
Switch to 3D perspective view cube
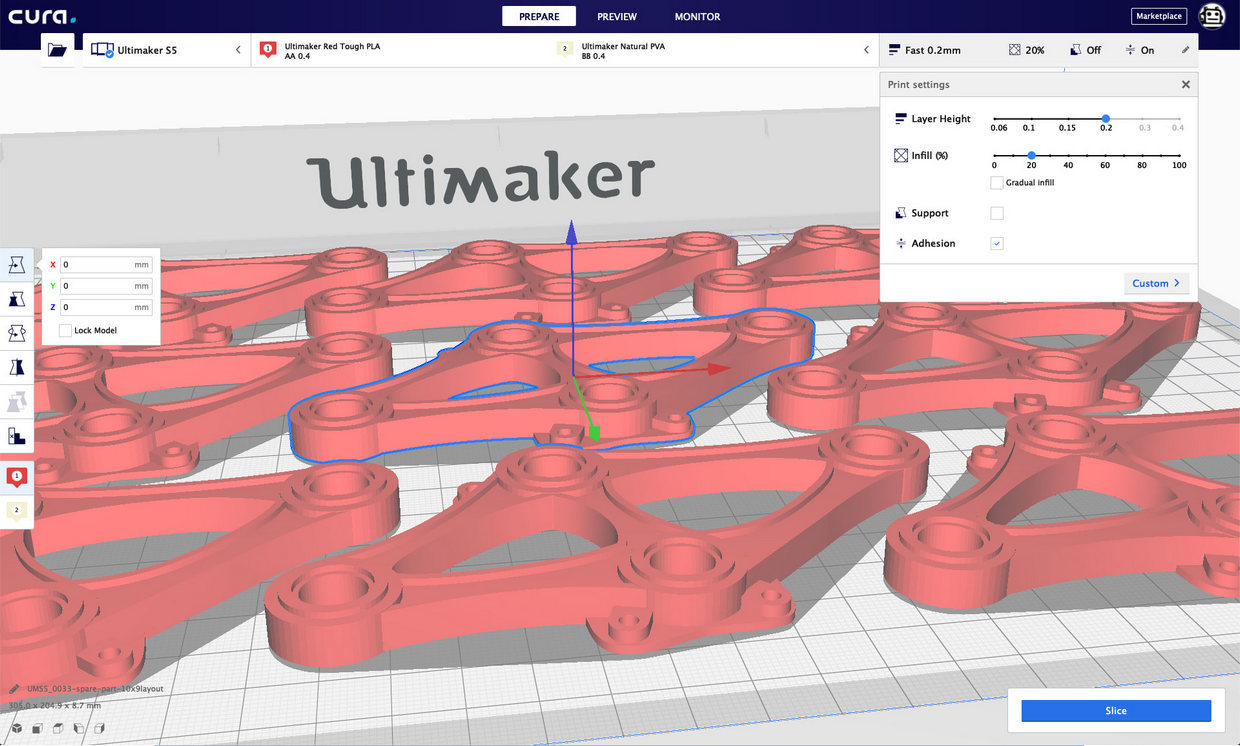click(x=17, y=728)
